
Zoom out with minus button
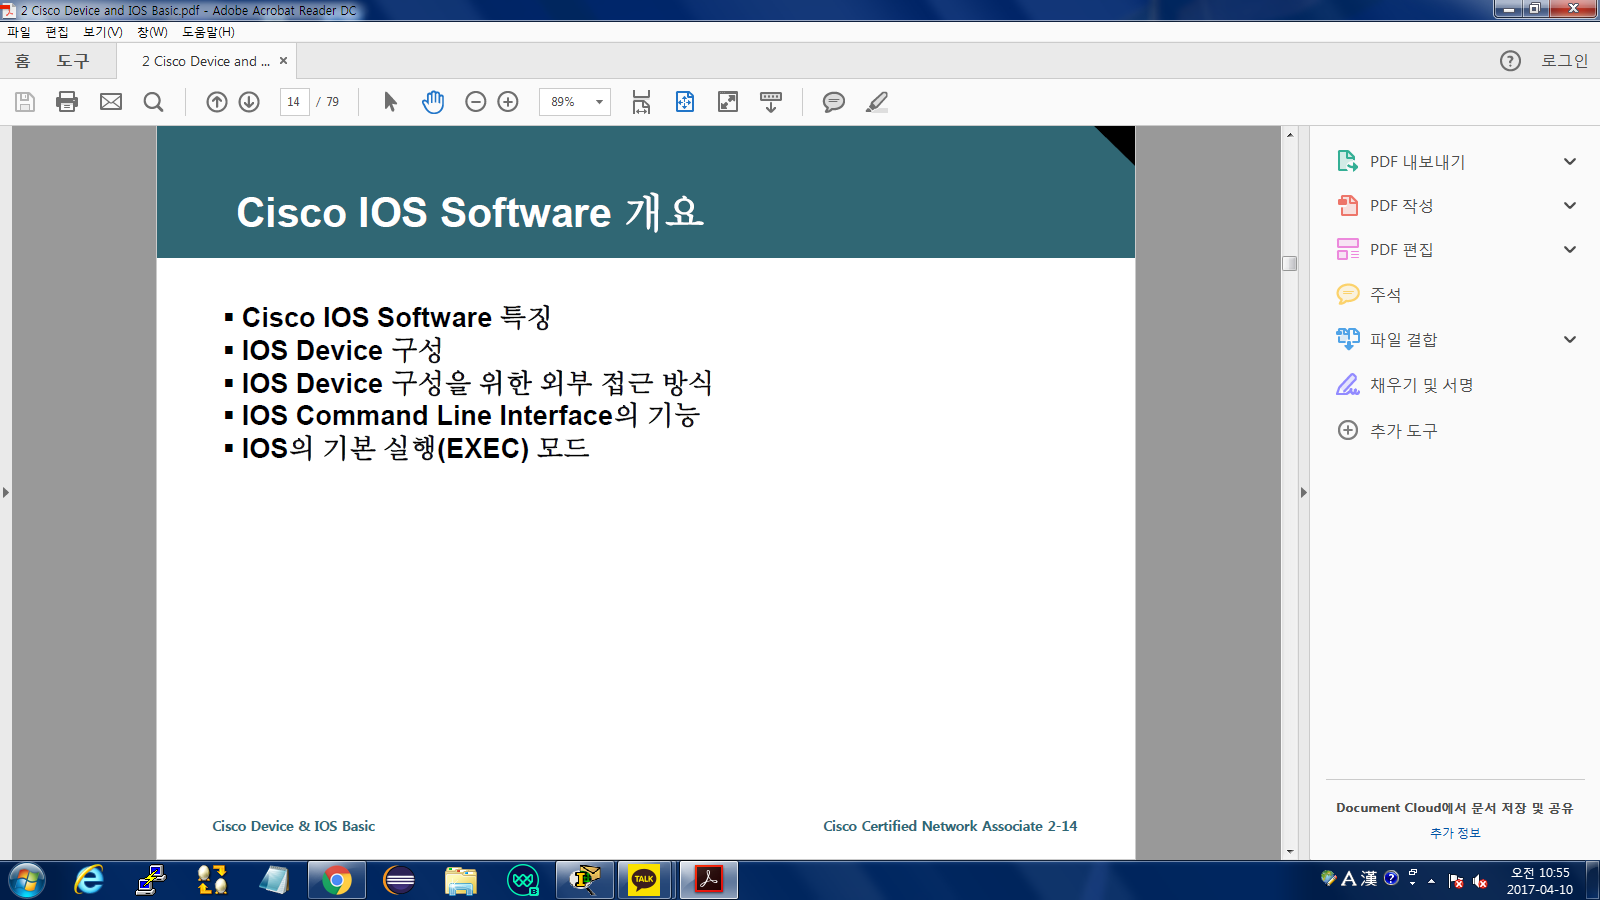pos(476,102)
